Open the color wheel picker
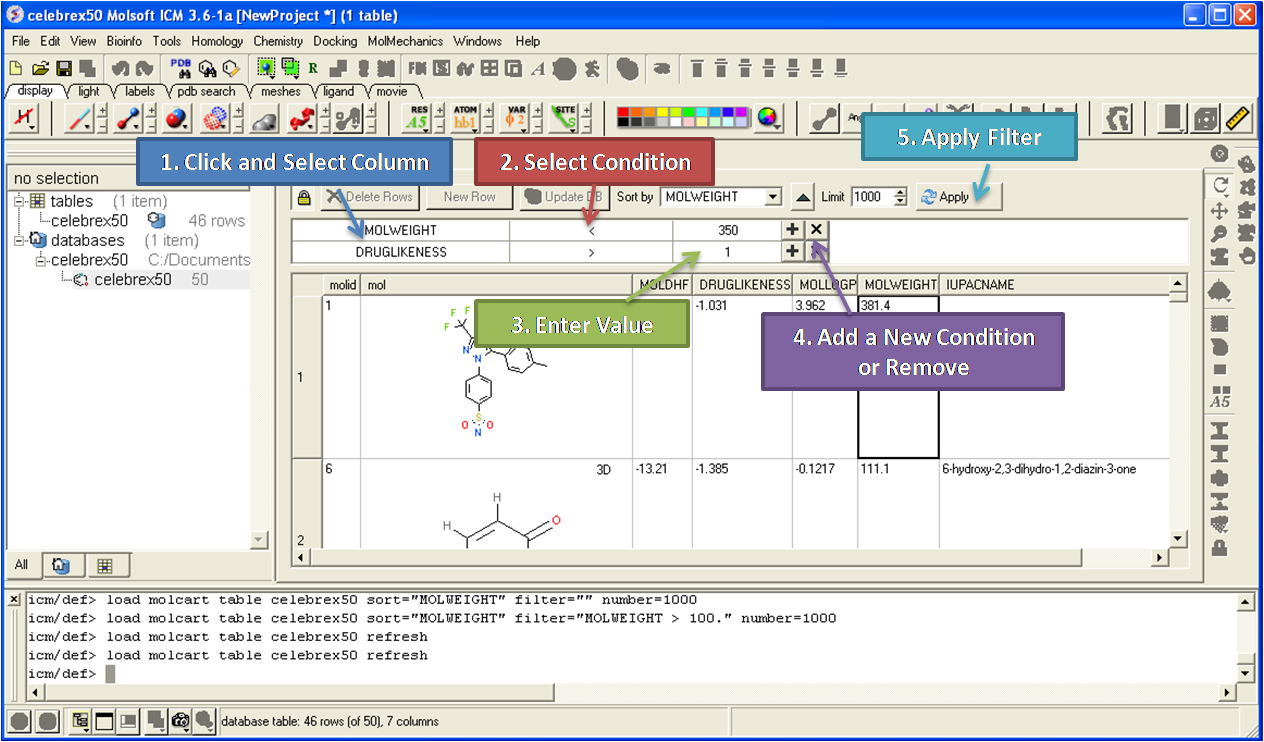 click(768, 118)
